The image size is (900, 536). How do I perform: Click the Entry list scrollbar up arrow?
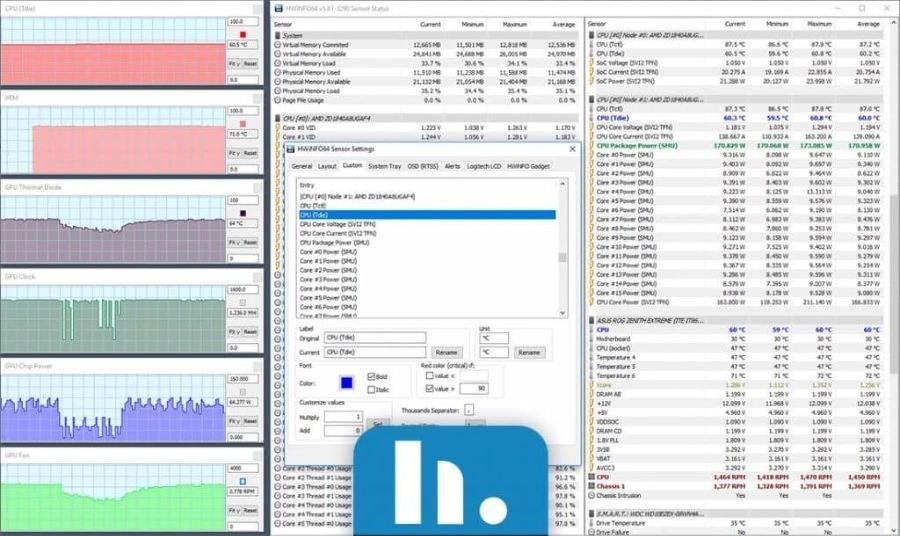coord(562,184)
